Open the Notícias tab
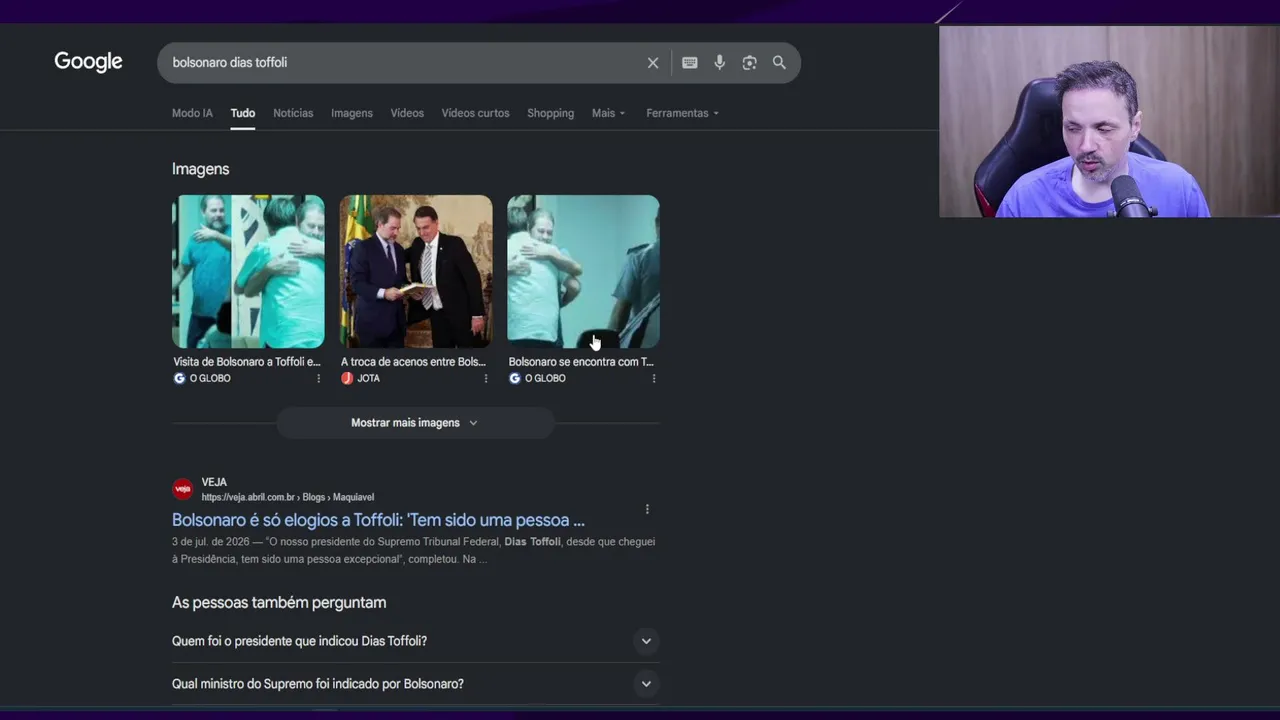This screenshot has height=720, width=1280. 293,113
